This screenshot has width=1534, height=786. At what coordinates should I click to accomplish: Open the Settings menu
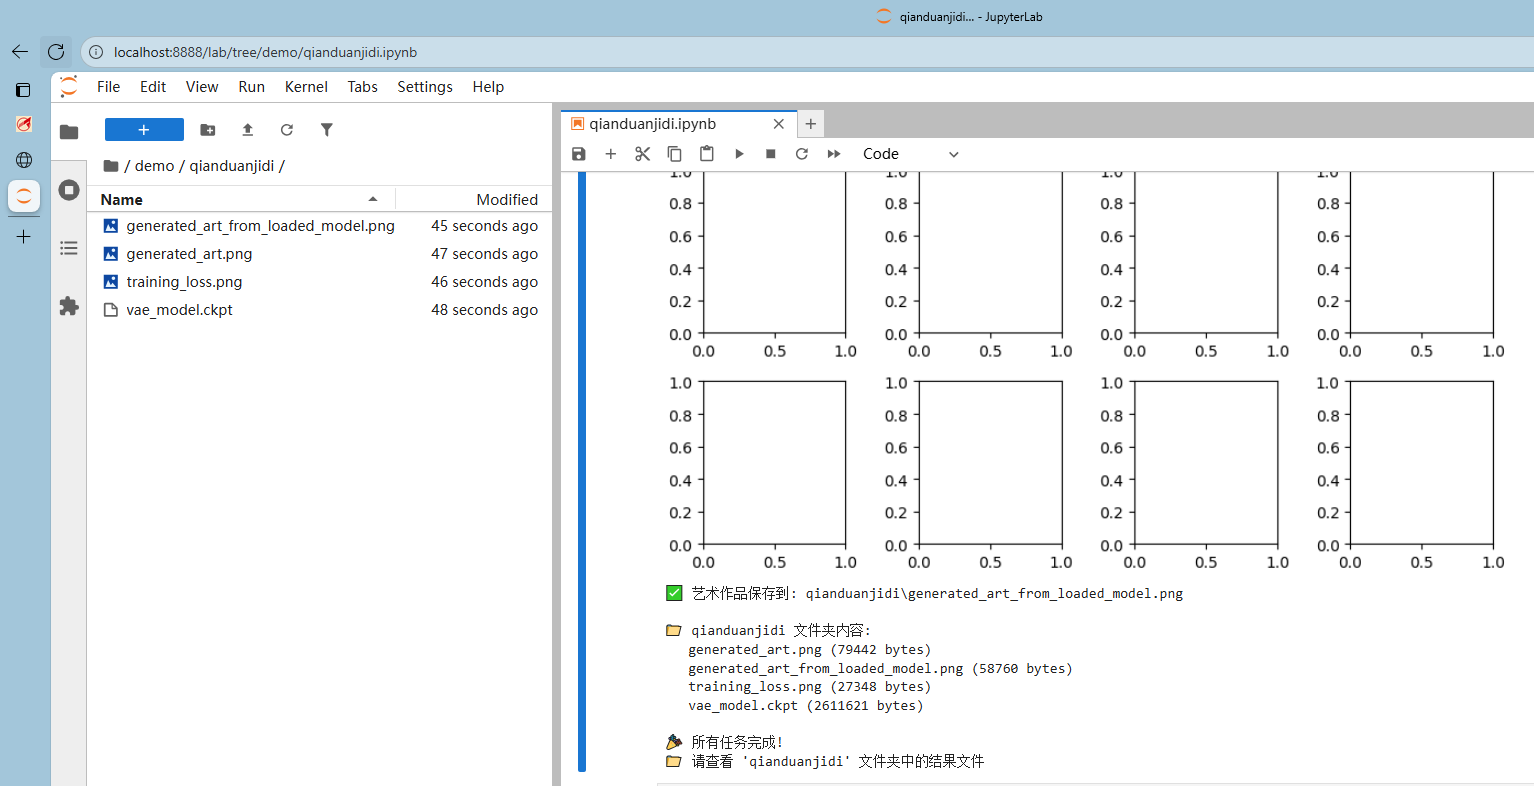pyautogui.click(x=424, y=87)
